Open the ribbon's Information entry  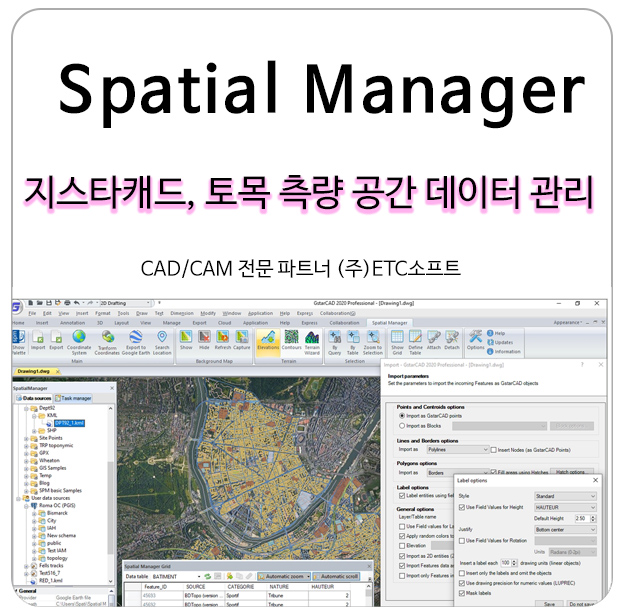click(x=504, y=351)
